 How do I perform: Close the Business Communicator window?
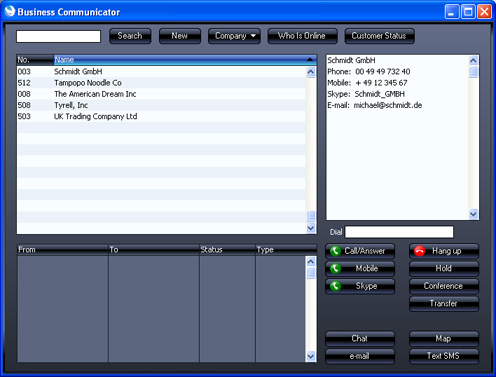tap(484, 12)
